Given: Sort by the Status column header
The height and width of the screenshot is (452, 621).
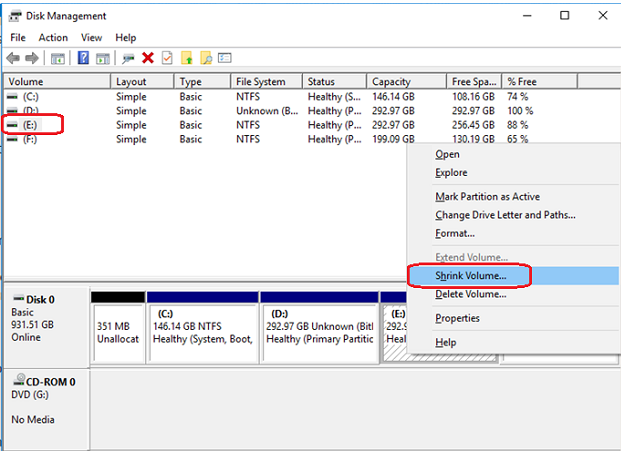Looking at the screenshot, I should coord(335,82).
